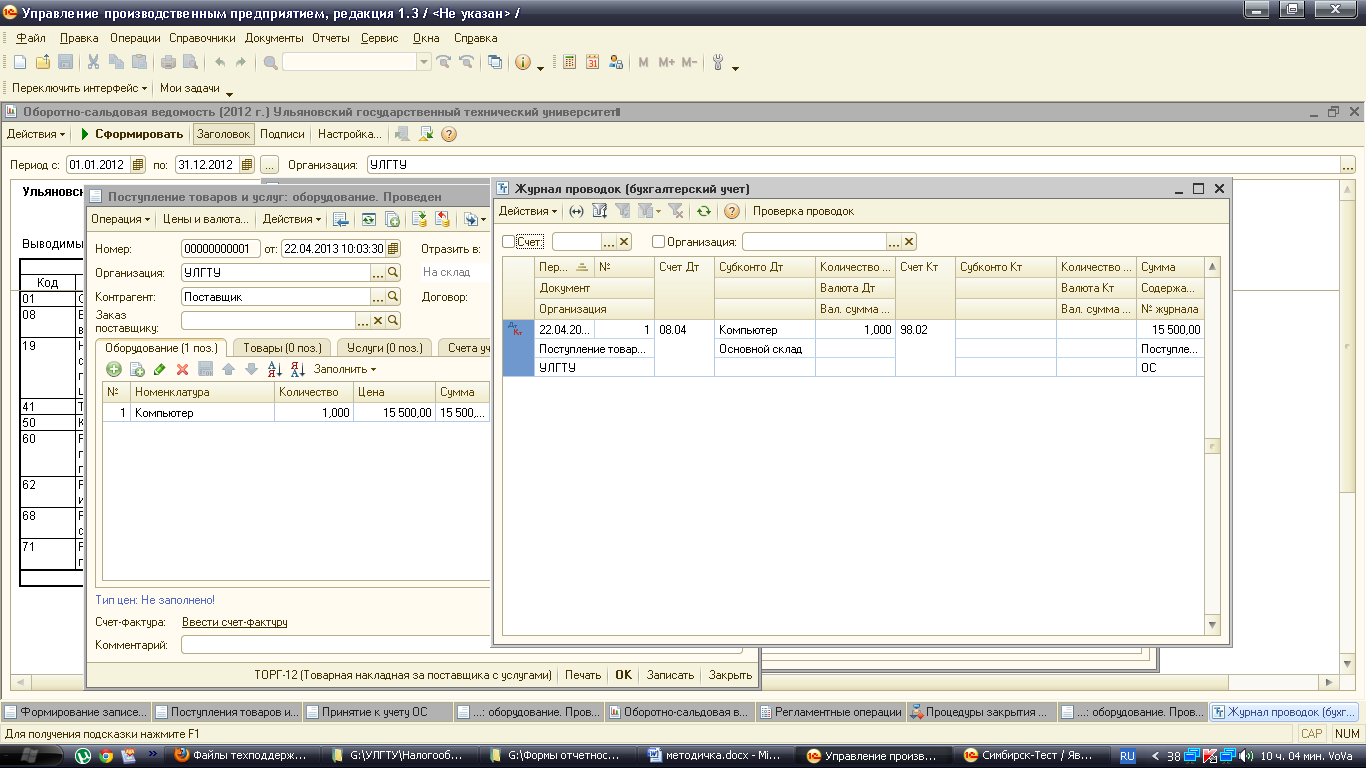Open the Windows list icon in main toolbar
The width and height of the screenshot is (1366, 768).
[494, 62]
